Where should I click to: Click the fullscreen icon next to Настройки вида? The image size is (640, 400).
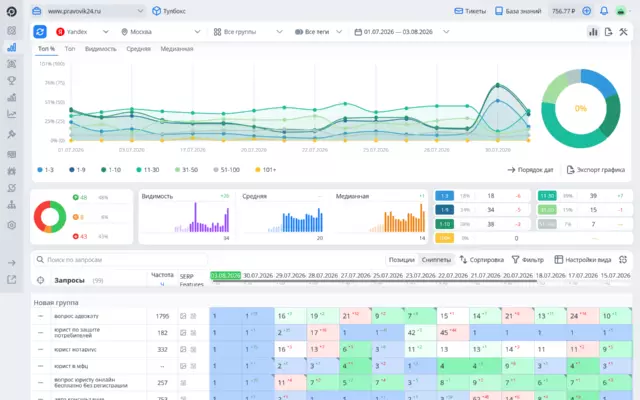click(x=623, y=260)
